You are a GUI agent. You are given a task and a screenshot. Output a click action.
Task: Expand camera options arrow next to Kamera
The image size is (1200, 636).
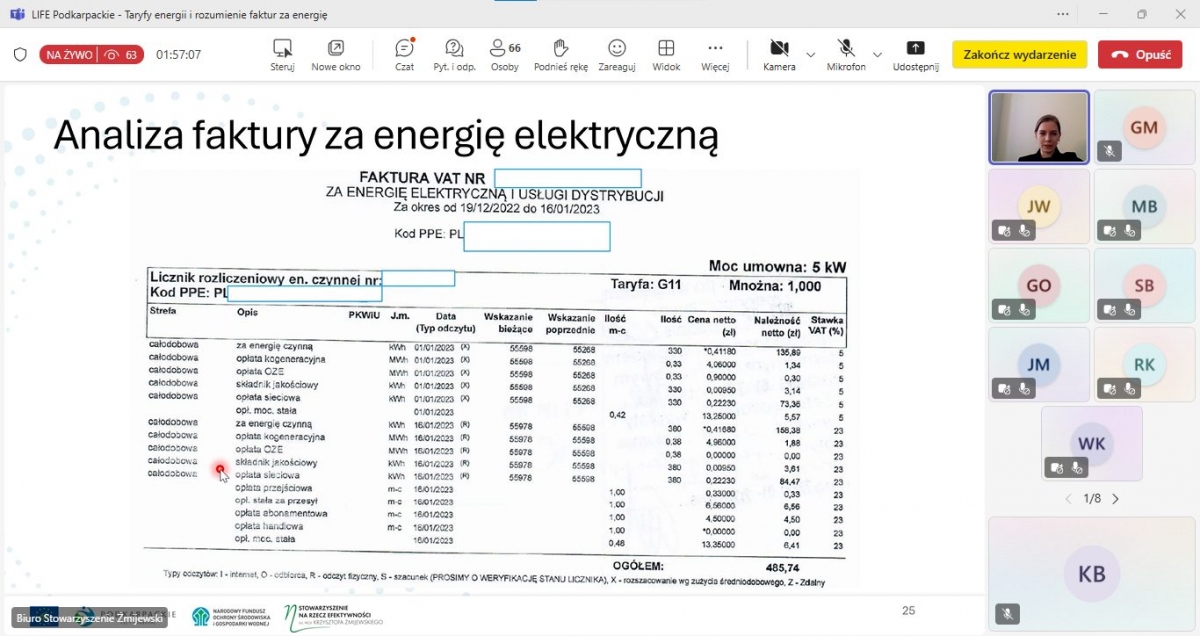pos(810,54)
